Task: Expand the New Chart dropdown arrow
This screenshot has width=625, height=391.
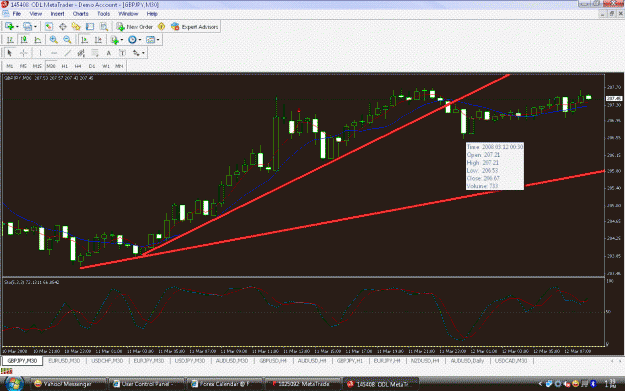Action: tap(17, 27)
